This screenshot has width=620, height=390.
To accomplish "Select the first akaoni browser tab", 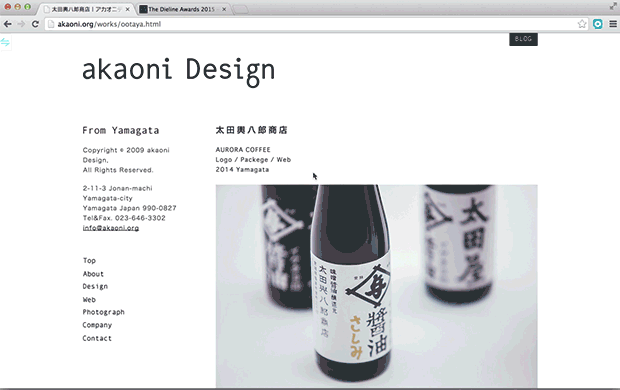I will point(86,9).
